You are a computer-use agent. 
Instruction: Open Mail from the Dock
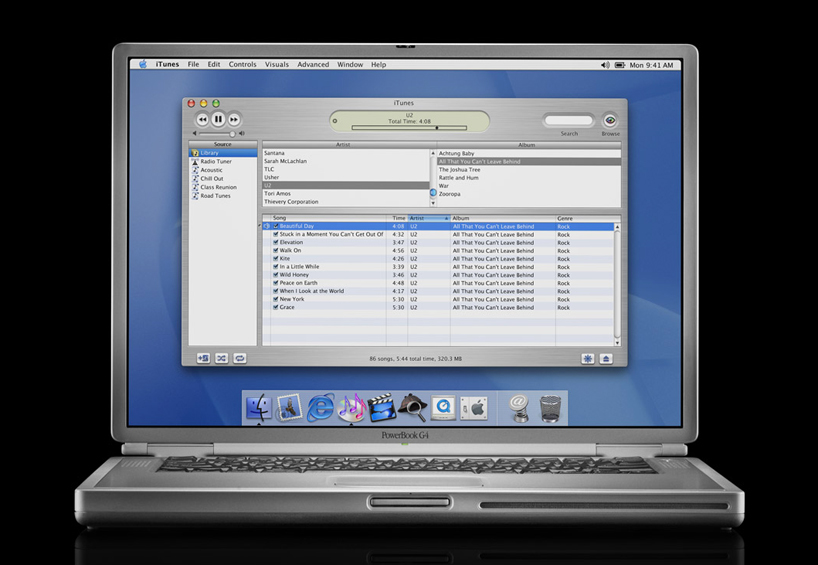click(x=288, y=408)
